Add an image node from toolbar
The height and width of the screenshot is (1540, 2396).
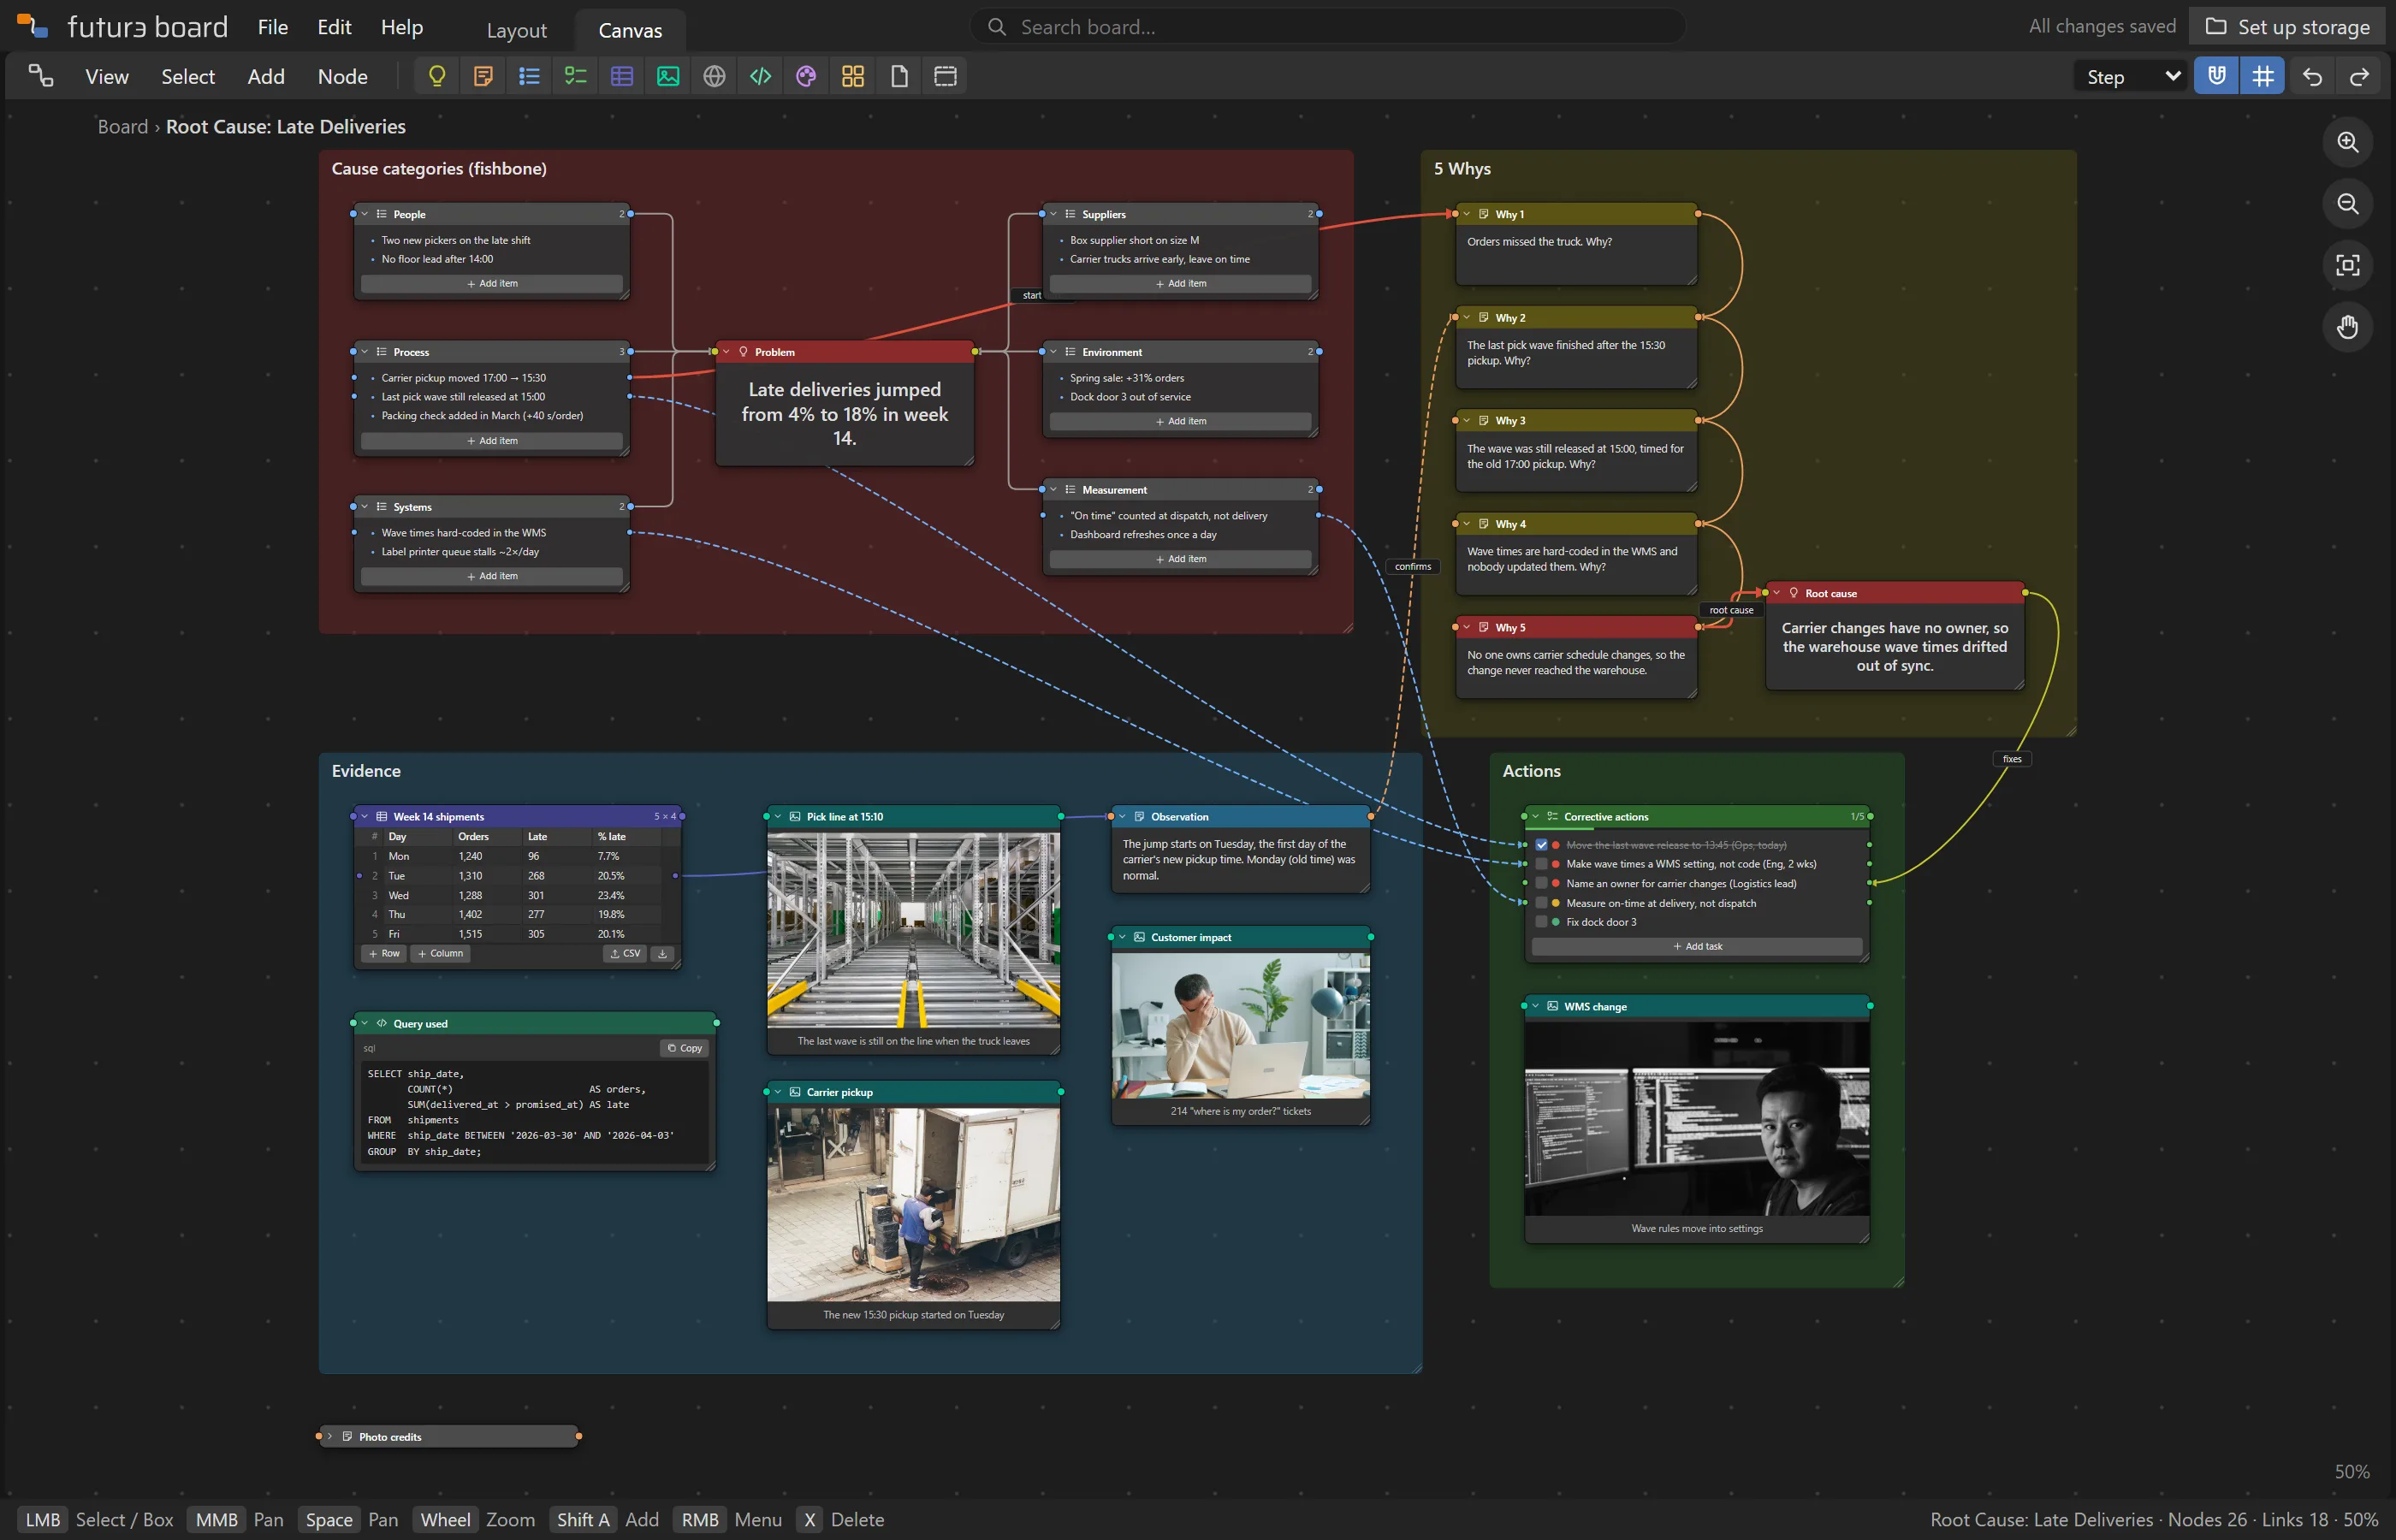(668, 77)
